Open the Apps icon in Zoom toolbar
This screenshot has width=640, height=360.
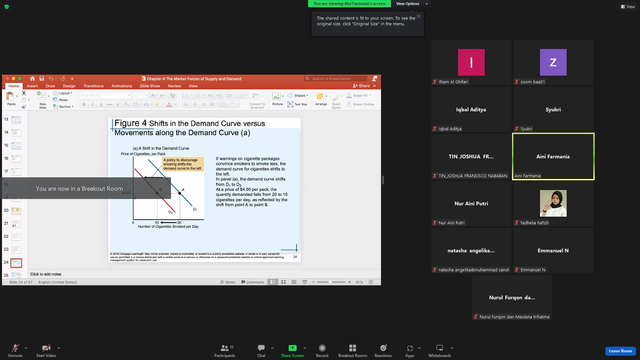[x=410, y=348]
